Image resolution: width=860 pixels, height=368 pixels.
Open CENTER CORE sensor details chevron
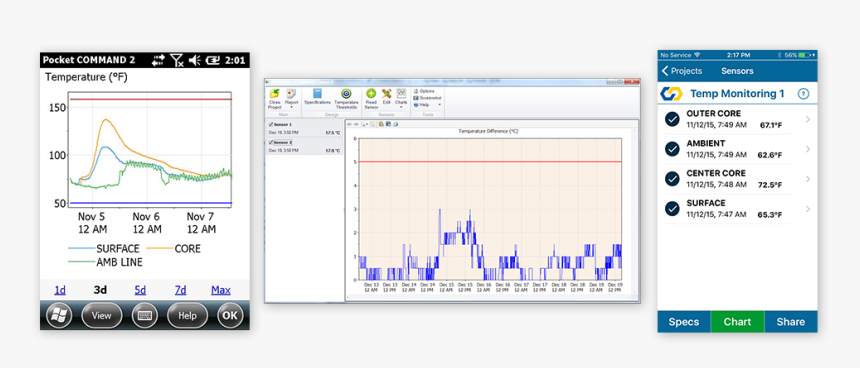(808, 179)
